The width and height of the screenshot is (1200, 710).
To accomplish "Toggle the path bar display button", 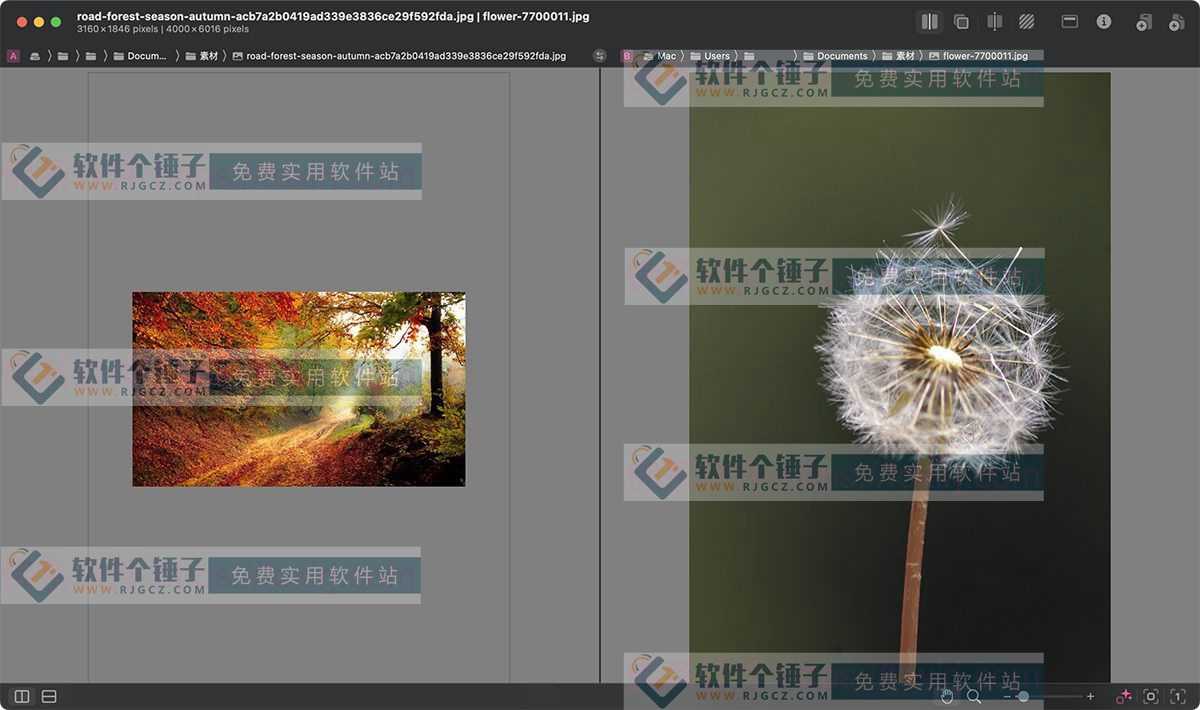I will tap(1069, 21).
